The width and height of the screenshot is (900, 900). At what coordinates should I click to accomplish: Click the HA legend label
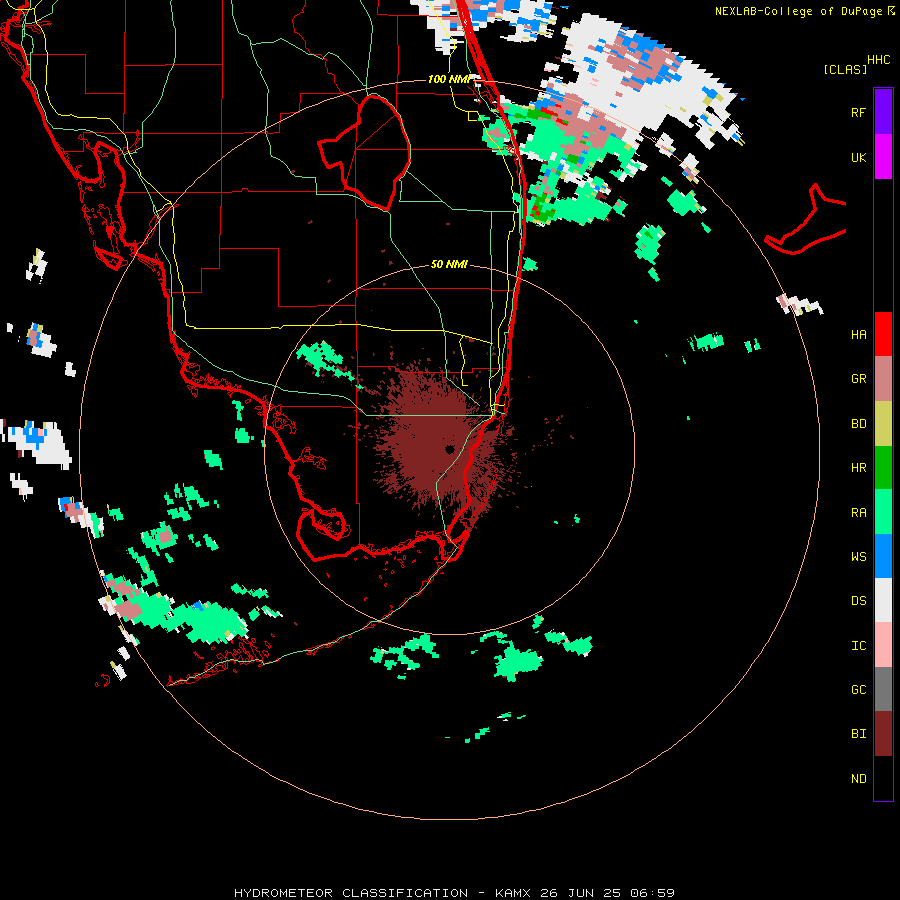[858, 334]
